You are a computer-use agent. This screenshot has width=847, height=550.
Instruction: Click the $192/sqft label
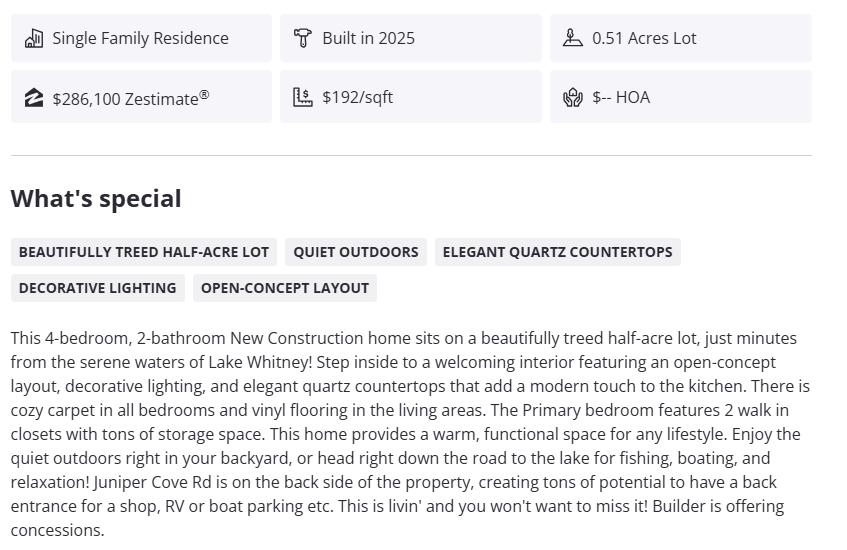357,97
